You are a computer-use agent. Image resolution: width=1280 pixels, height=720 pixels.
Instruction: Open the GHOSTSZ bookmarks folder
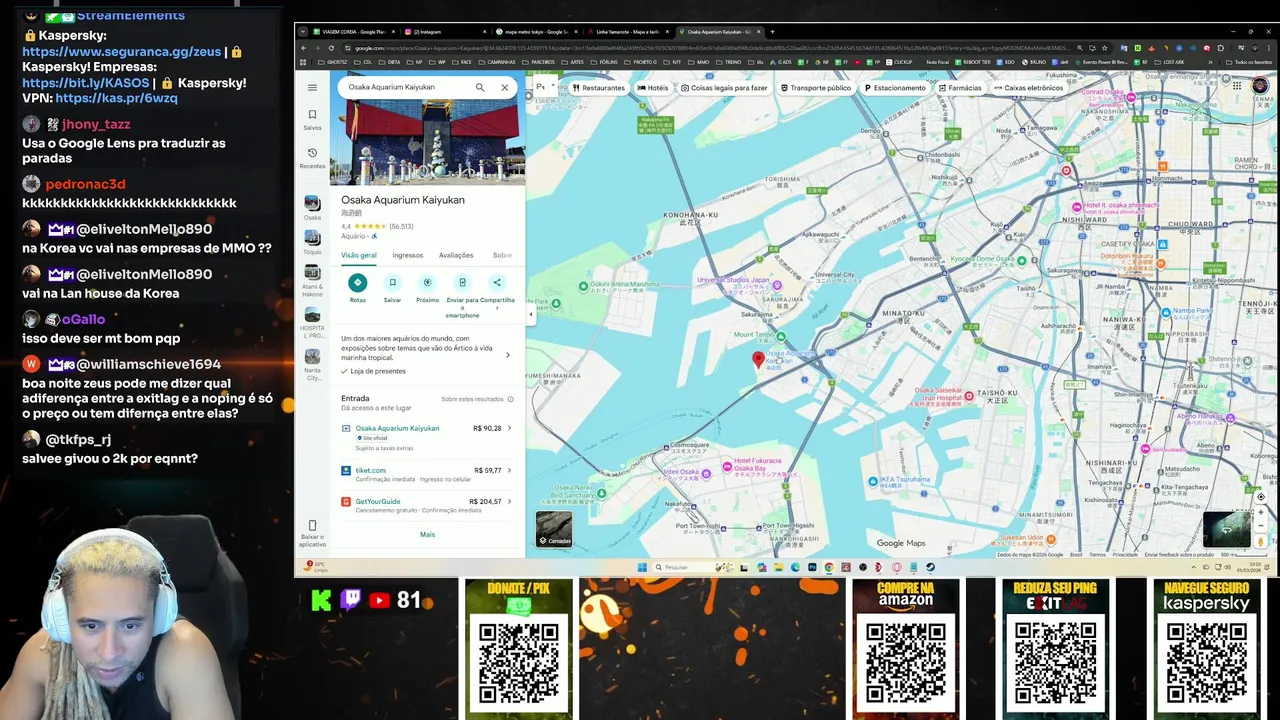[333, 62]
